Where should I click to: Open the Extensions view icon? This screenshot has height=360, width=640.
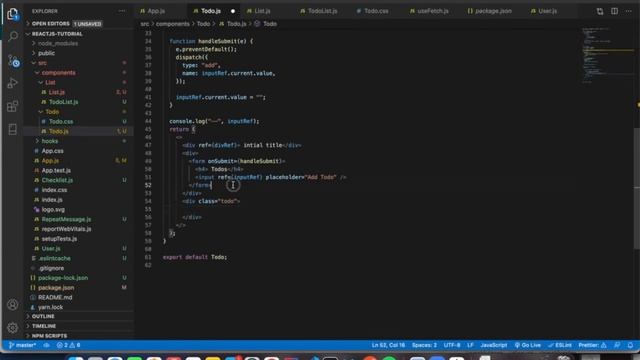click(13, 107)
